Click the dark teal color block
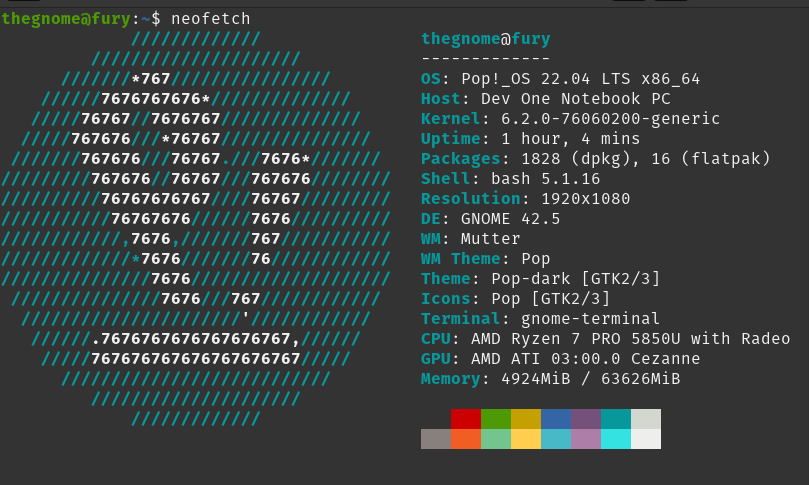The image size is (809, 485). click(x=616, y=419)
